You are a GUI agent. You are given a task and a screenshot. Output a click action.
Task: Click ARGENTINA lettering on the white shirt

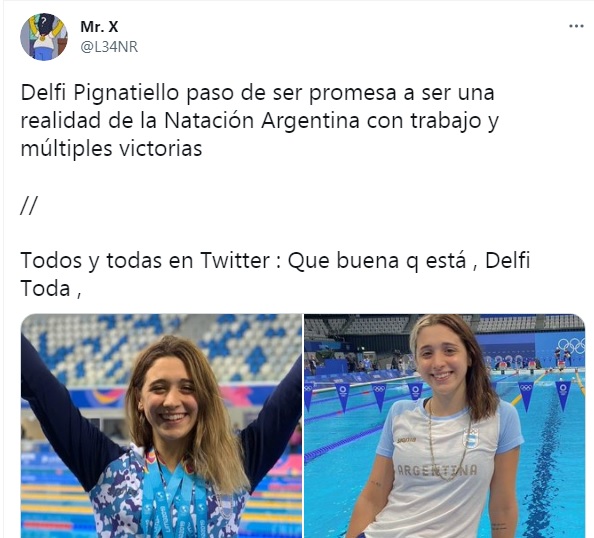click(x=437, y=470)
